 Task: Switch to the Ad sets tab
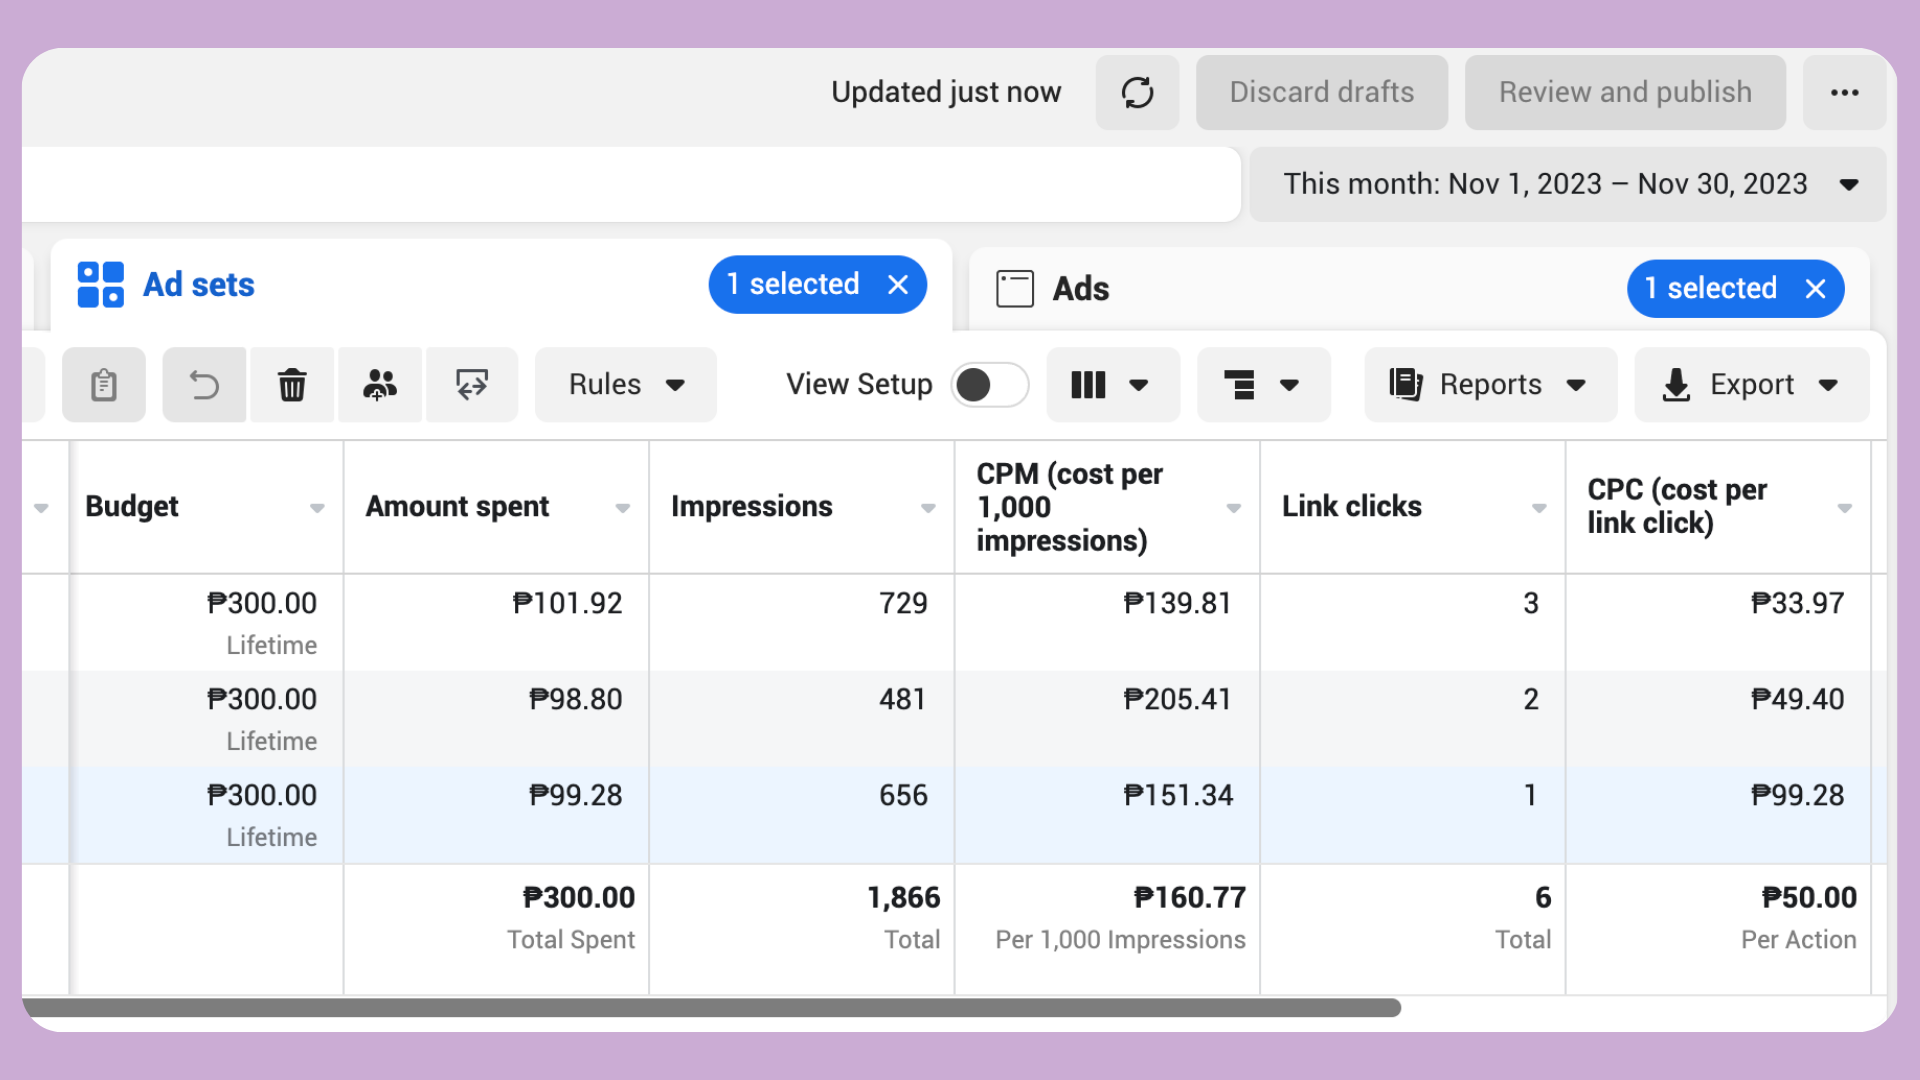[199, 285]
